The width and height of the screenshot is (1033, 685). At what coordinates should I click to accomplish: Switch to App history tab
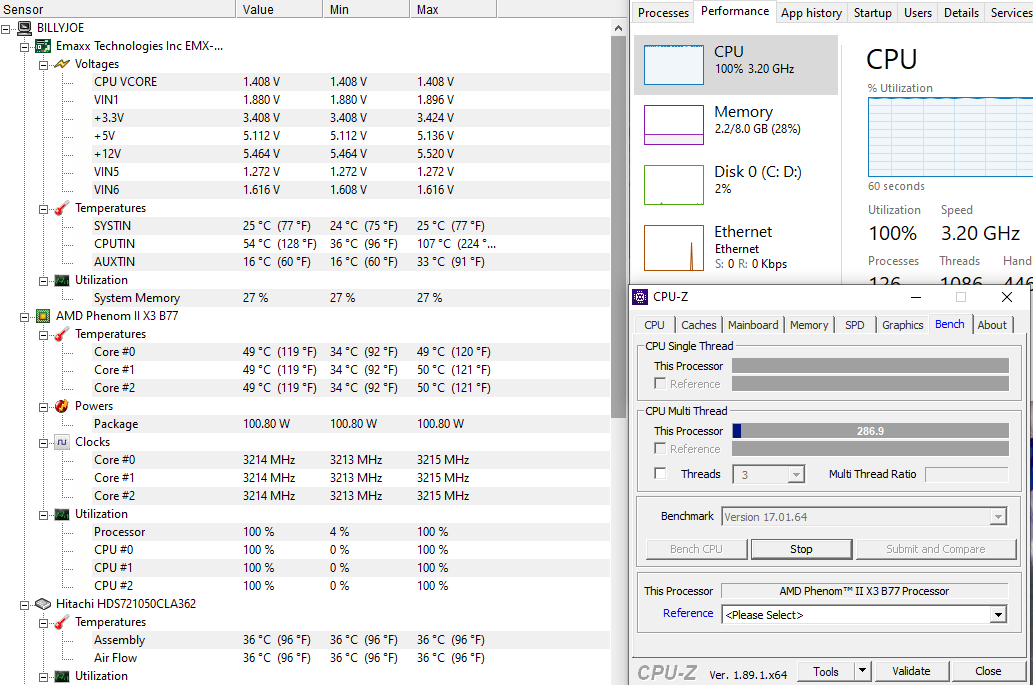pos(811,13)
